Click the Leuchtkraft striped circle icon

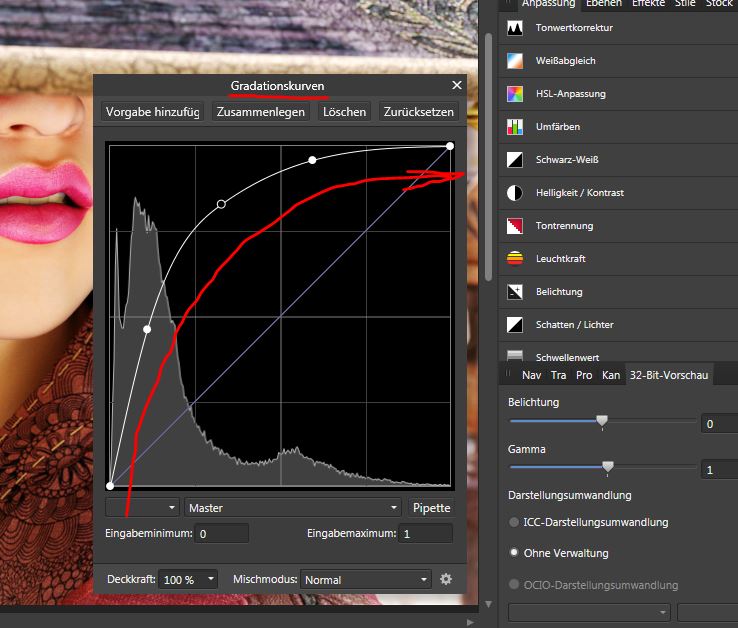(515, 258)
